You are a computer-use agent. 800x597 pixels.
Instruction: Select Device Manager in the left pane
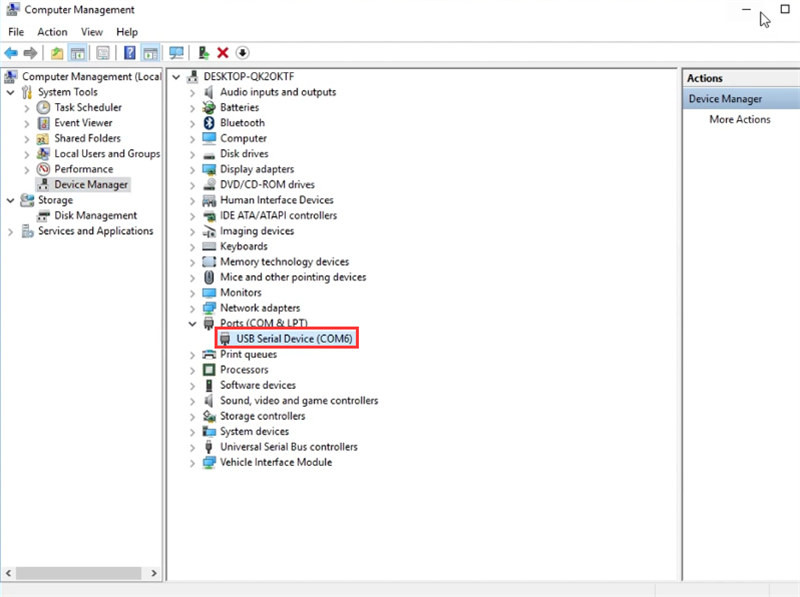[89, 184]
